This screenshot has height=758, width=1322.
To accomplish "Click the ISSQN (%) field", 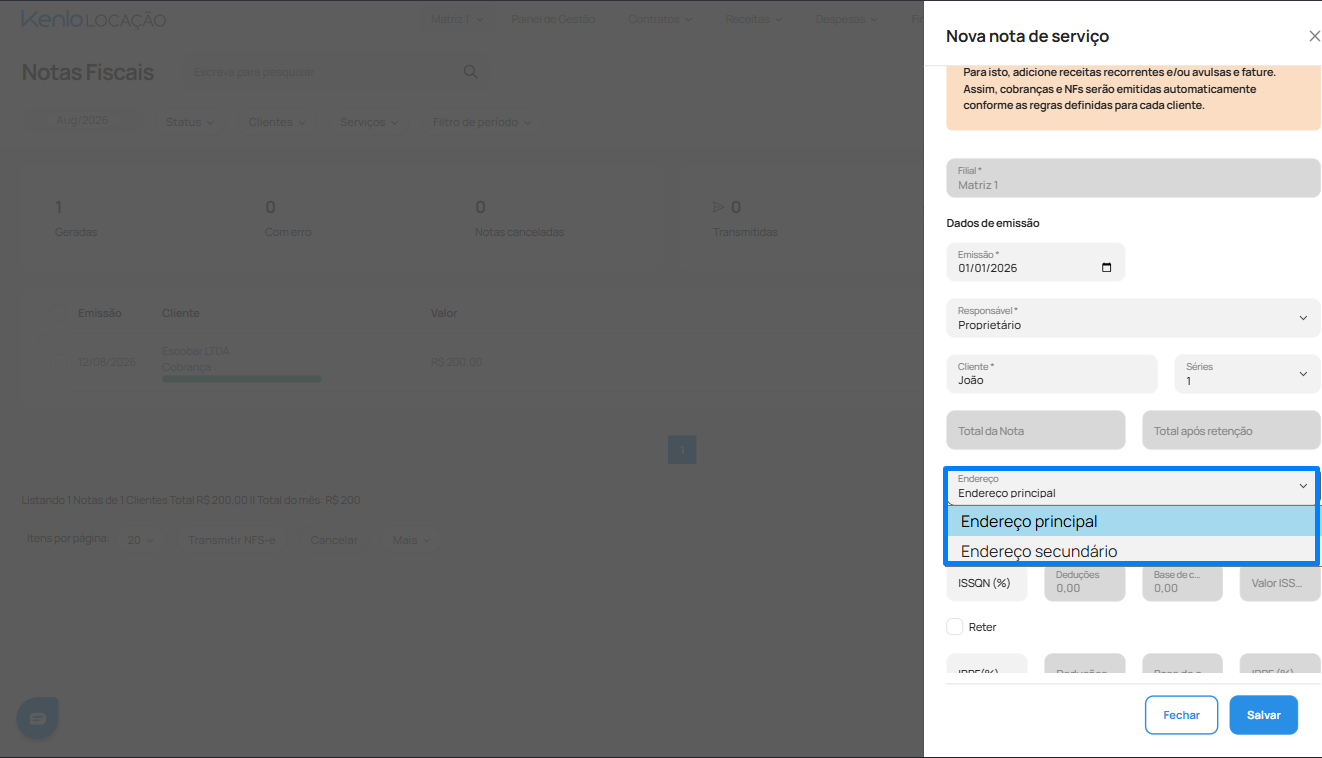I will click(x=987, y=583).
